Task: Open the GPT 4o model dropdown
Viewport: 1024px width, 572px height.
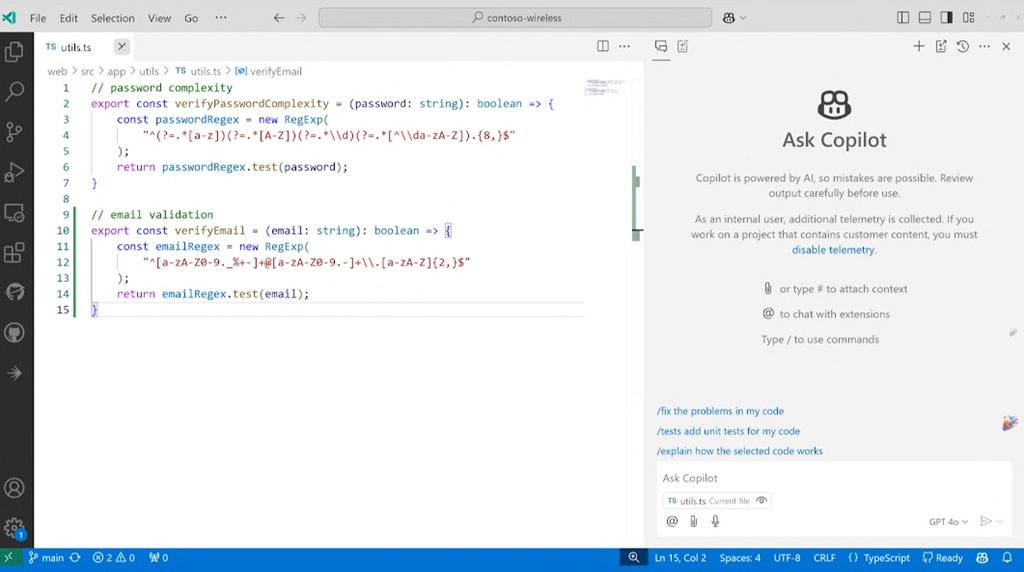Action: [x=948, y=522]
